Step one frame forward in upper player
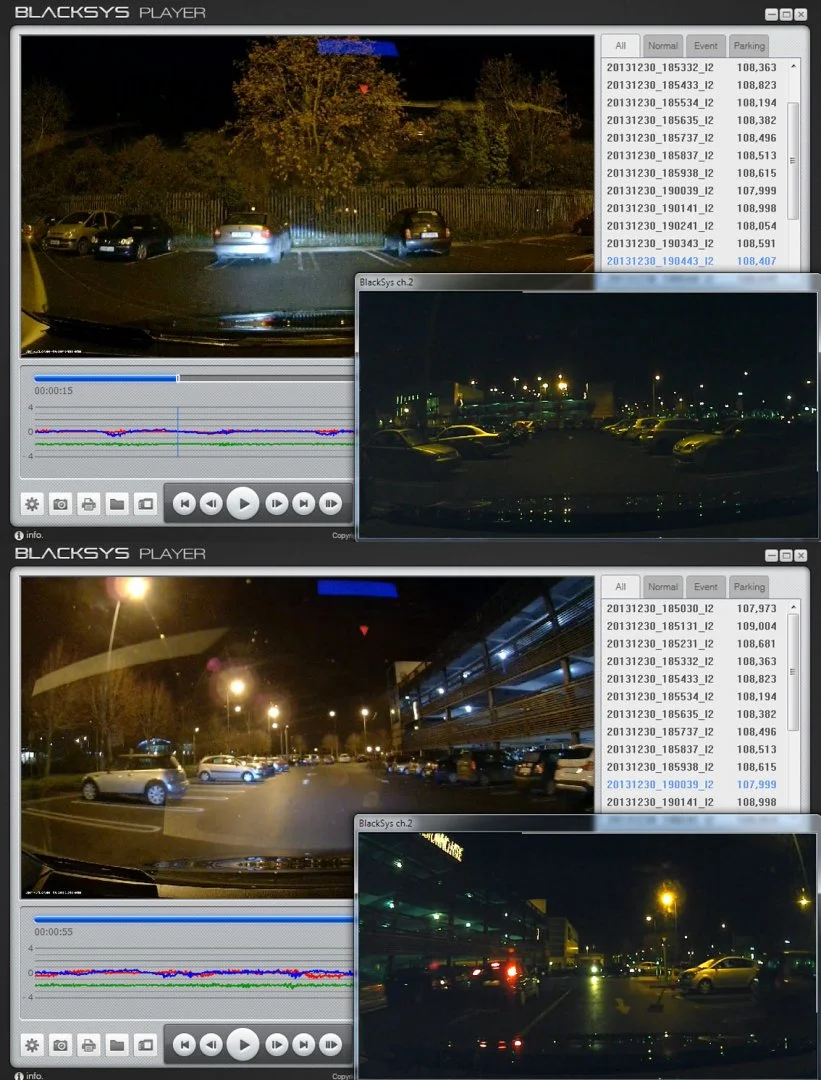Viewport: 821px width, 1080px height. click(276, 504)
